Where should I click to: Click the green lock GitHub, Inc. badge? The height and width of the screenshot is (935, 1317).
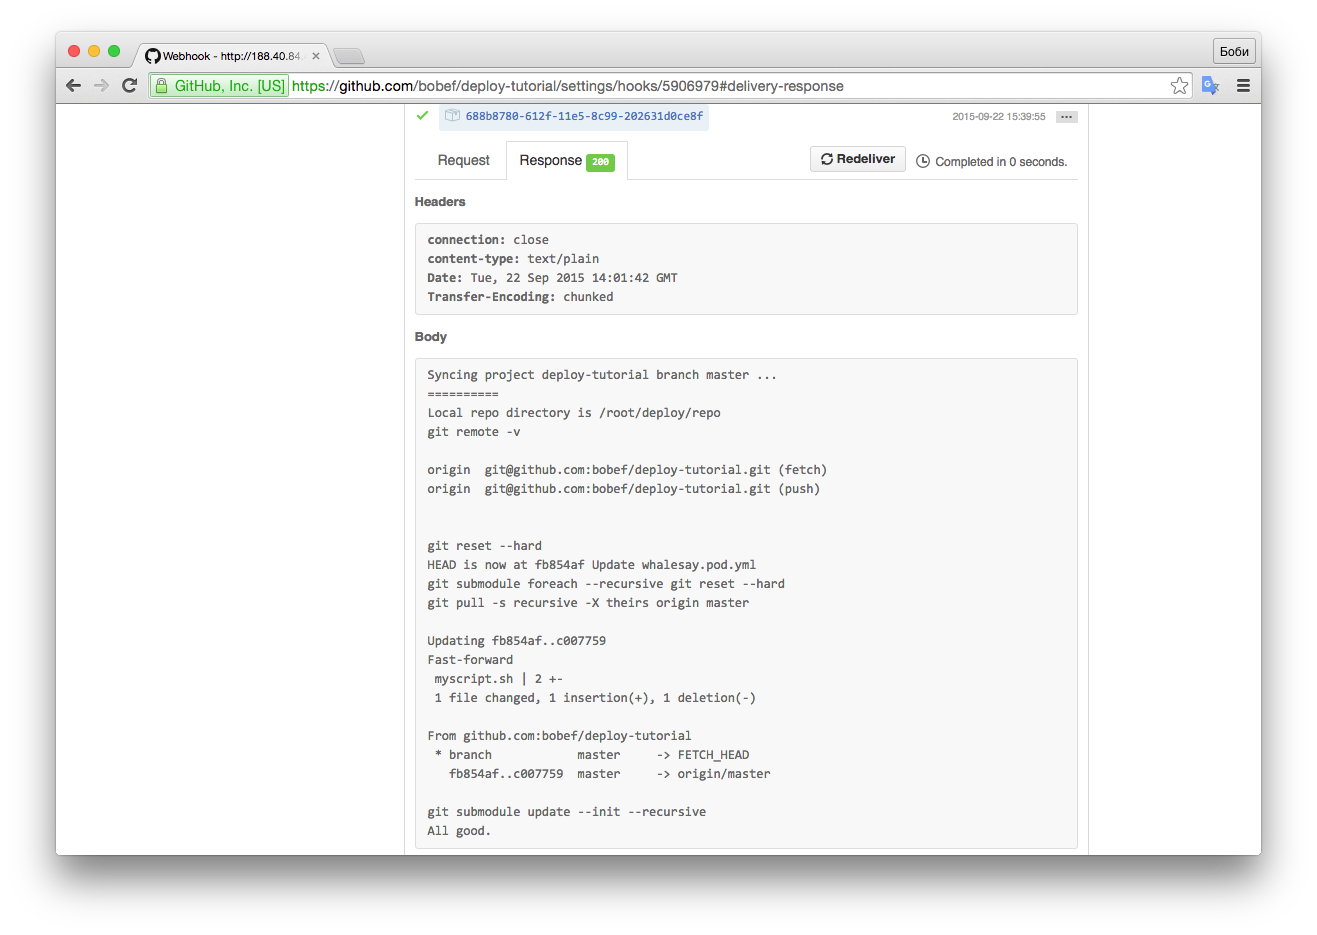click(x=219, y=86)
